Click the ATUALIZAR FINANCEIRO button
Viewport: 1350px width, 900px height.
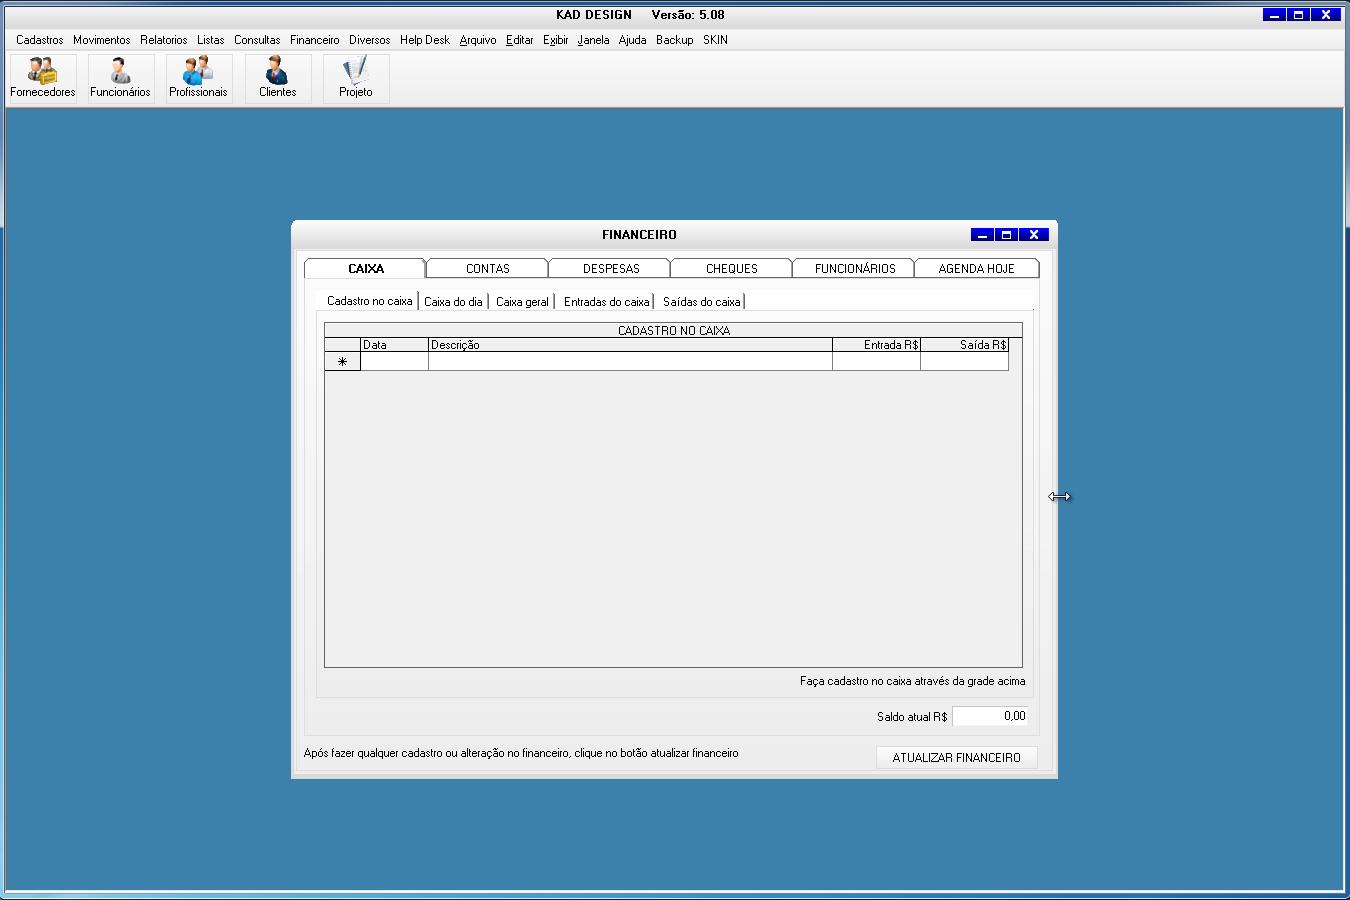pos(956,757)
